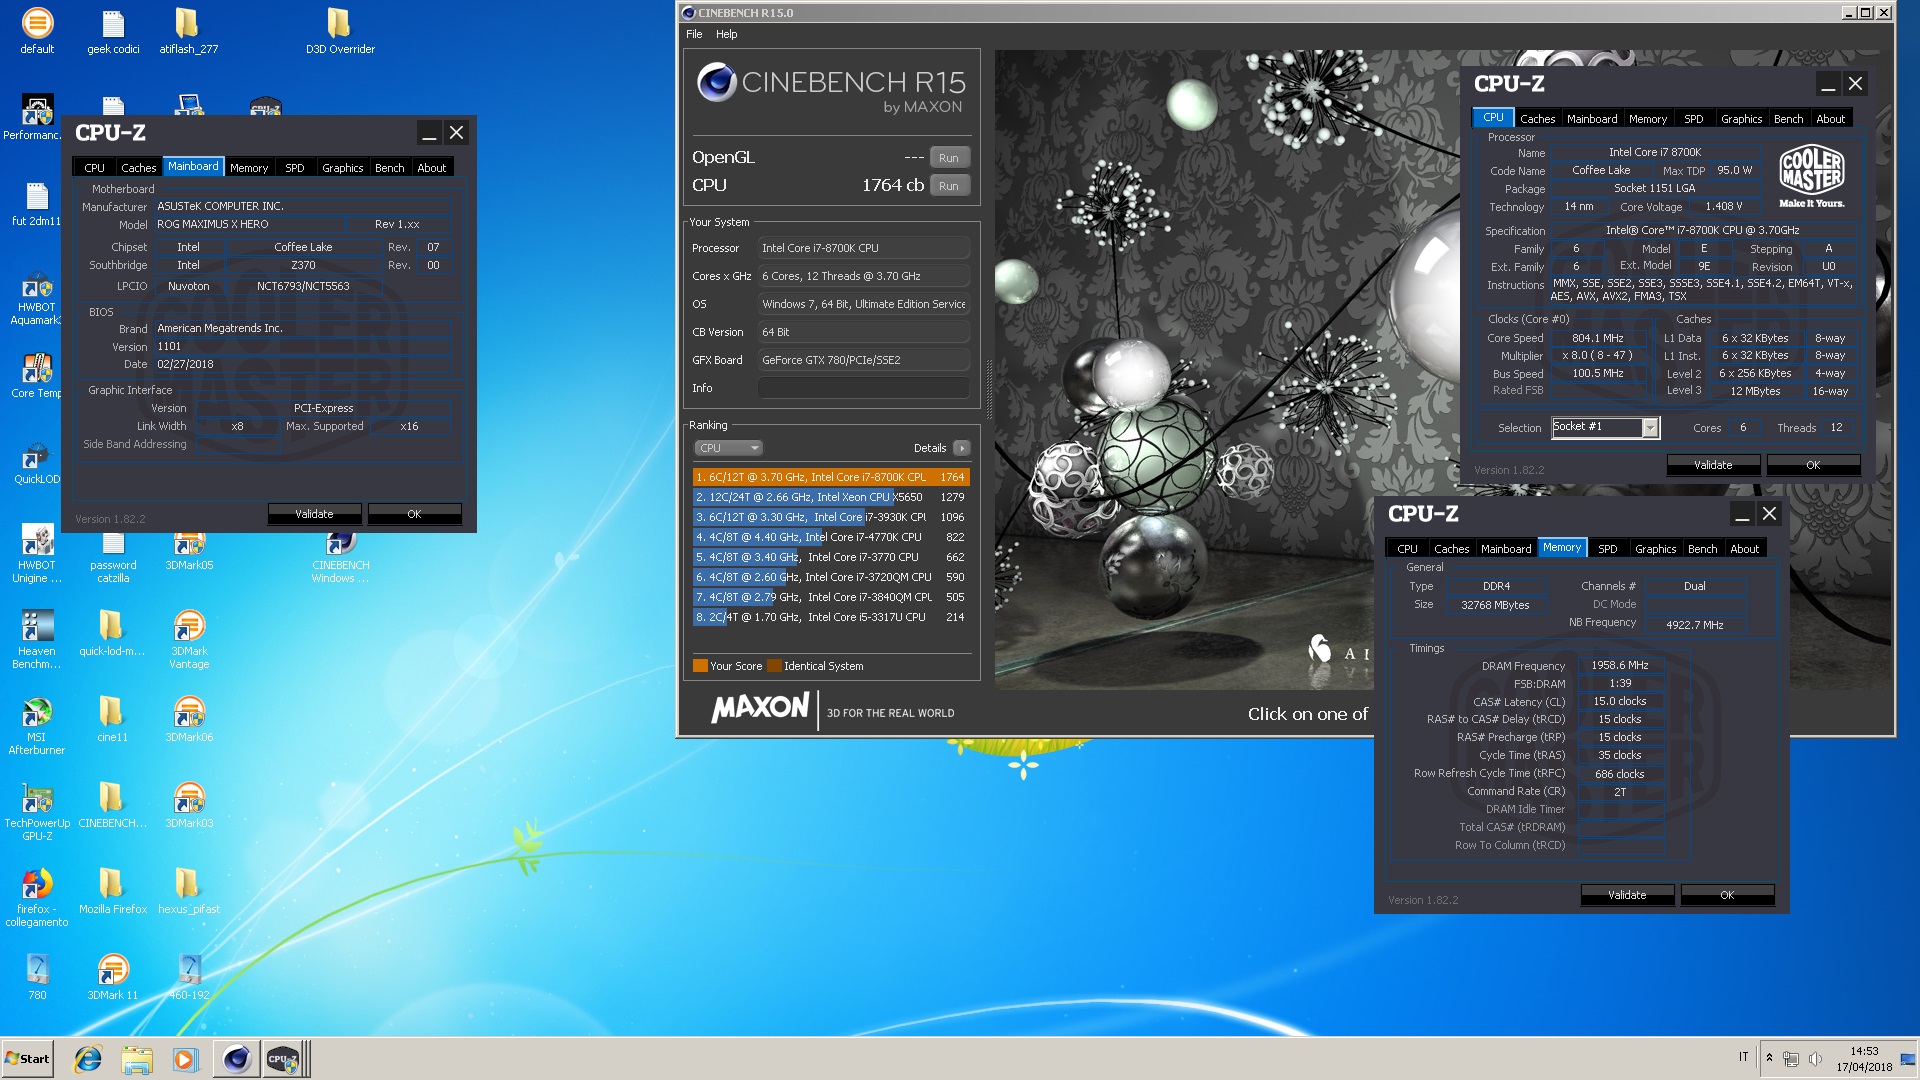Launch Core Temp desktop icon

37,376
